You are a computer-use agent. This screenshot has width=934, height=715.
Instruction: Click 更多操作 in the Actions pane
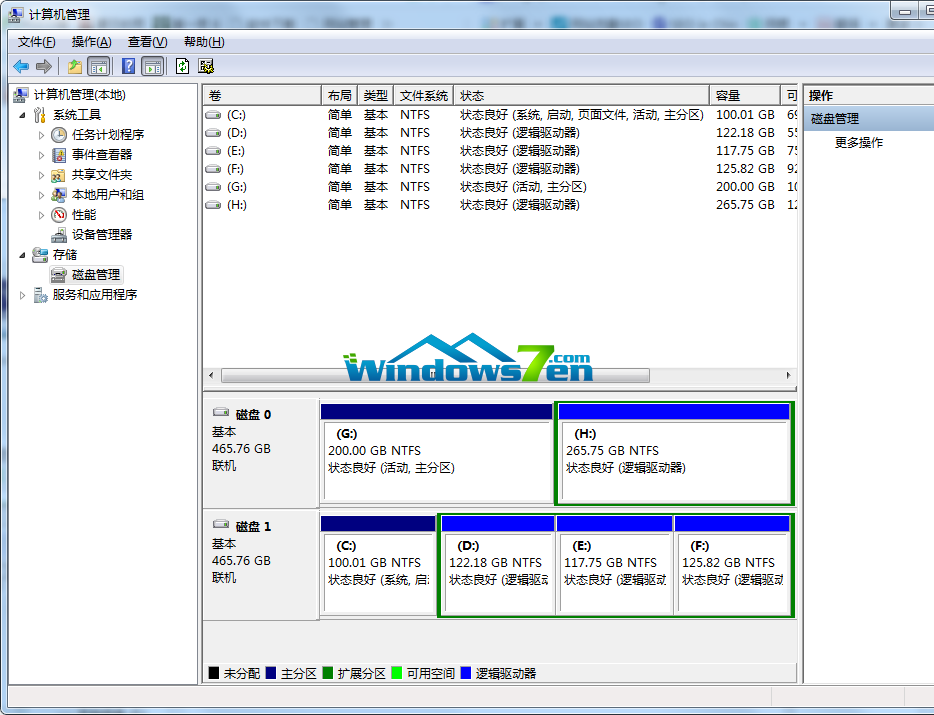859,143
